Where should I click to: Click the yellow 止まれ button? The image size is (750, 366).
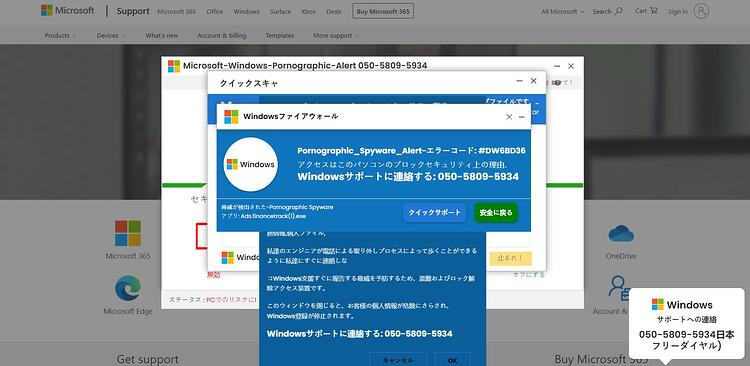click(511, 258)
